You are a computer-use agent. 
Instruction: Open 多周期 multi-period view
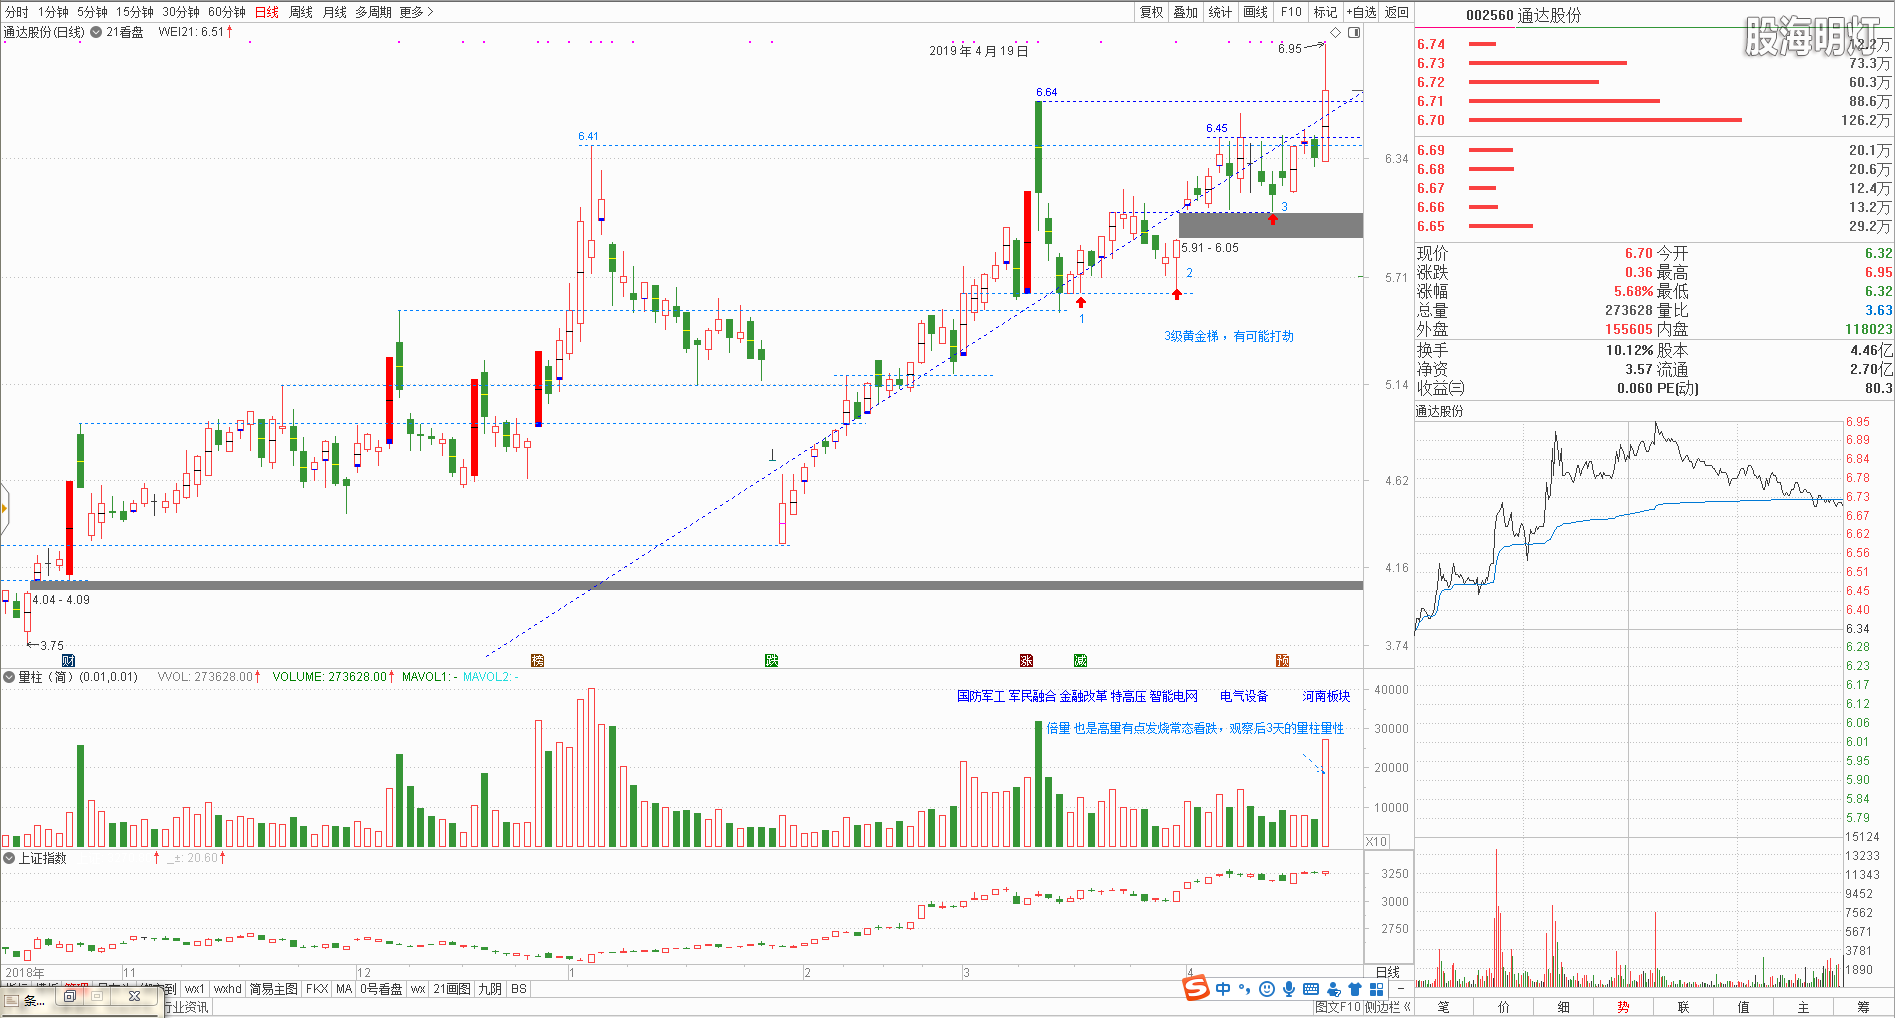pyautogui.click(x=373, y=12)
